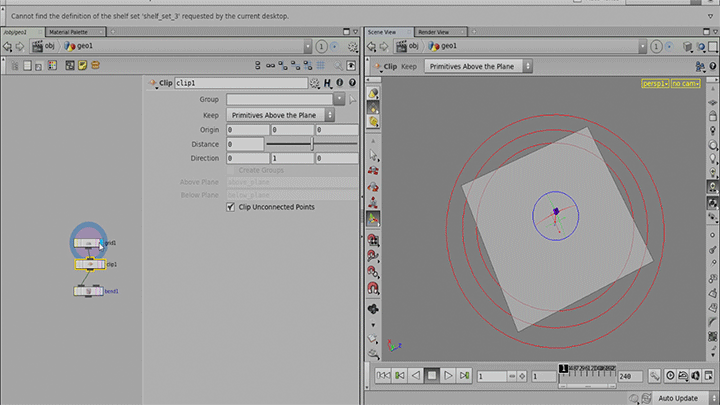Toggle real-time playback clock icon
This screenshot has width=720, height=405.
point(670,376)
